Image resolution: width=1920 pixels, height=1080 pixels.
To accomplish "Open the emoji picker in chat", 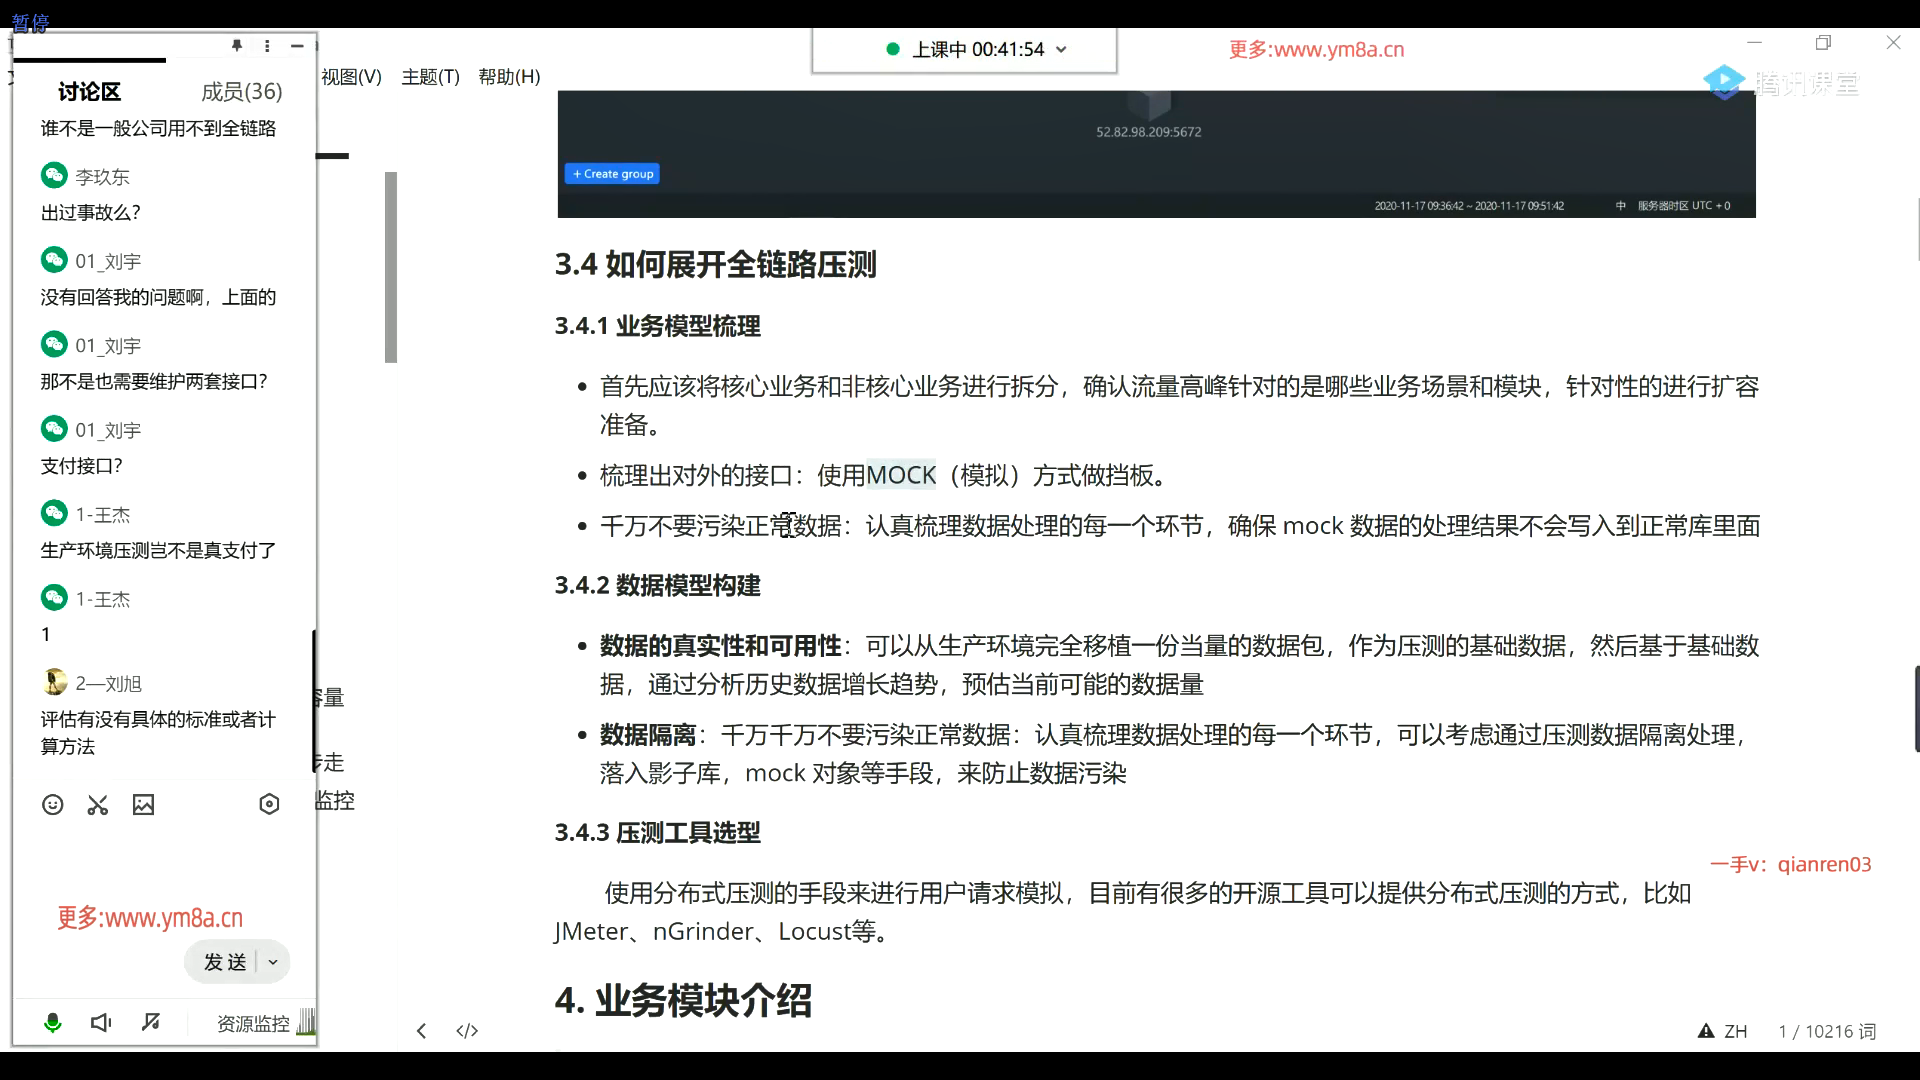I will [x=53, y=805].
